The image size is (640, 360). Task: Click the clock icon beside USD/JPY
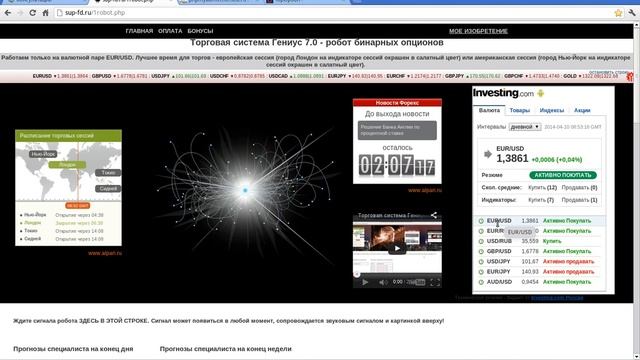[481, 262]
